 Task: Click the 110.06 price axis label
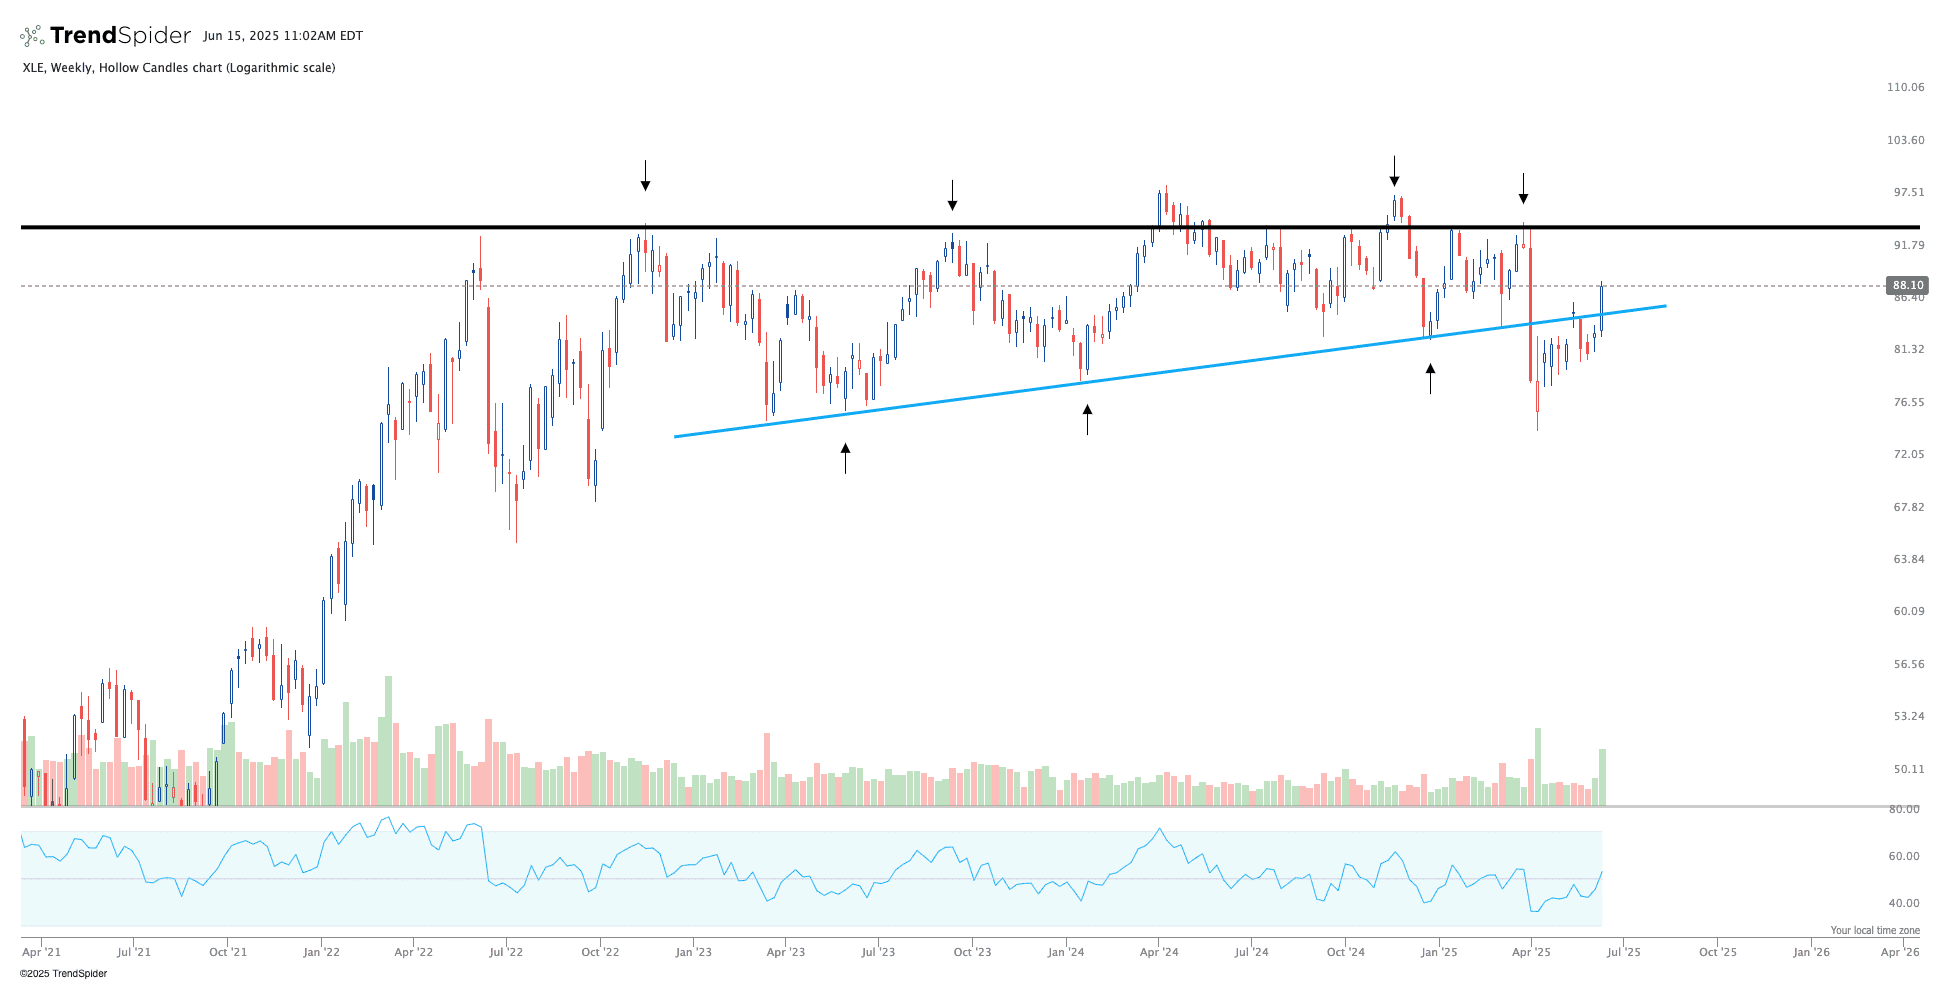coord(1905,87)
